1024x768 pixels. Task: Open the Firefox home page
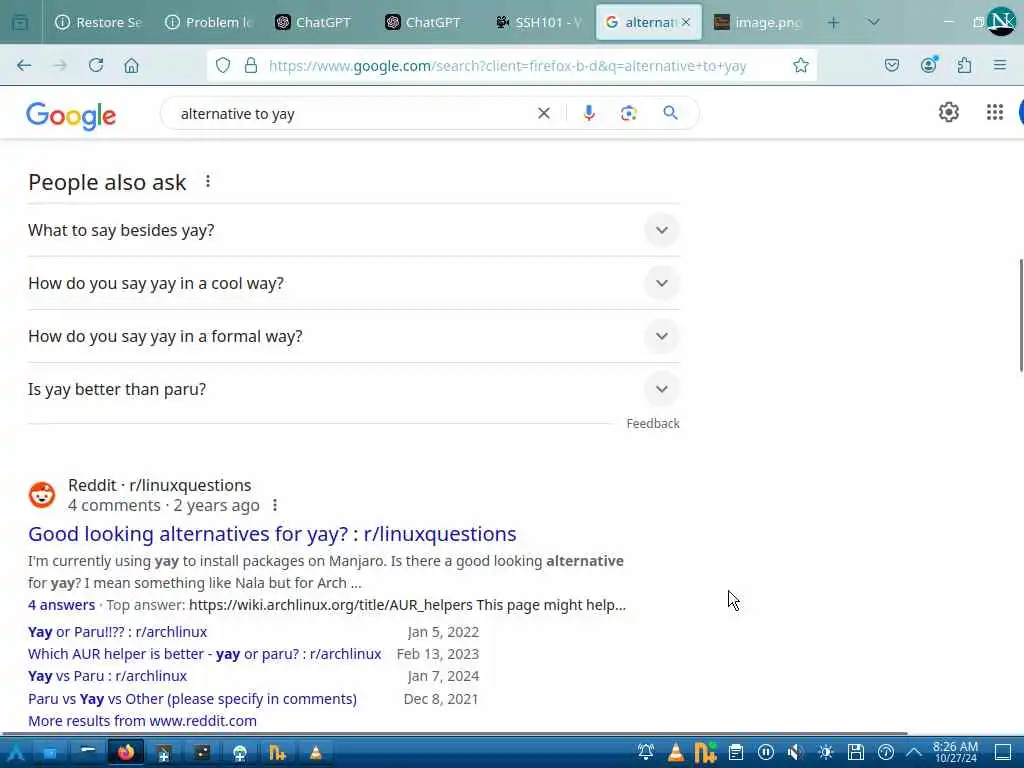coord(131,65)
